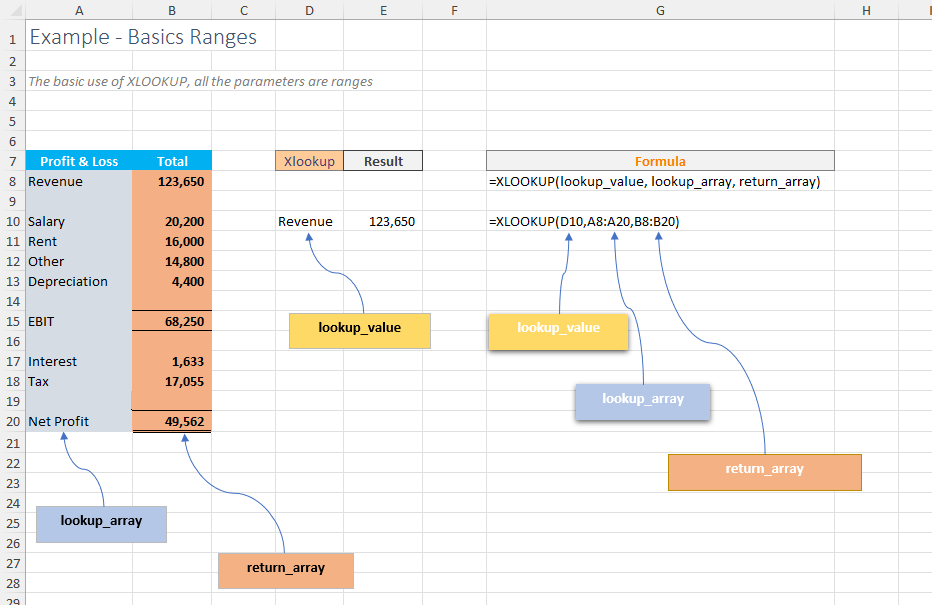This screenshot has width=932, height=605.
Task: Click the Rent label cell
Action: (79, 241)
